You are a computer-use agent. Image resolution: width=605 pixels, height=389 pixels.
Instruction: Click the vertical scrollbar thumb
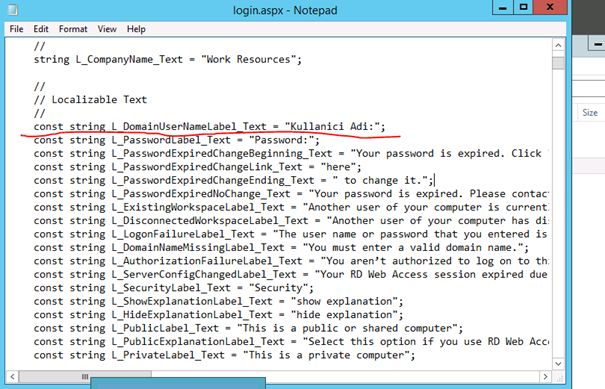(558, 63)
